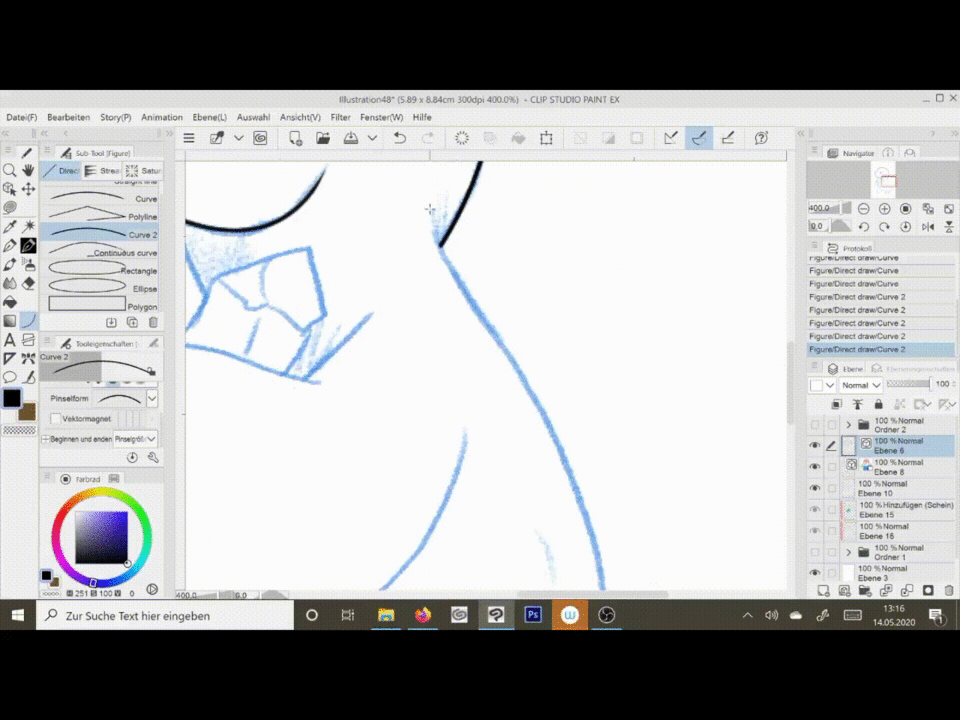Select the Continuous curve sub tool
960x720 pixels.
tap(101, 252)
